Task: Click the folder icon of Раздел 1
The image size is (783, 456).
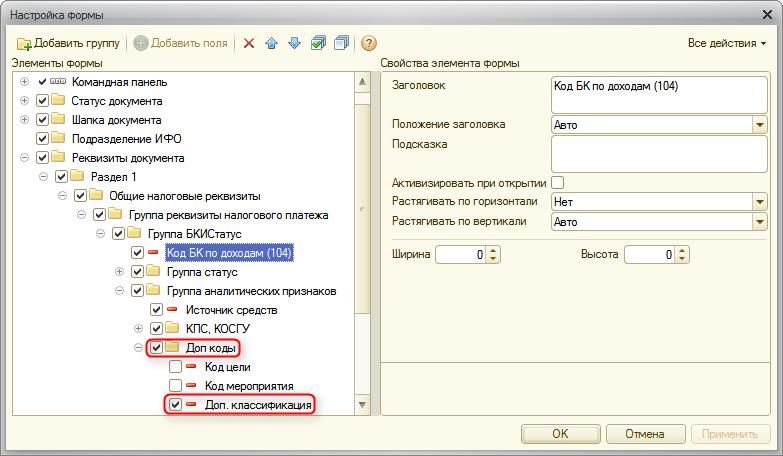Action: point(77,176)
